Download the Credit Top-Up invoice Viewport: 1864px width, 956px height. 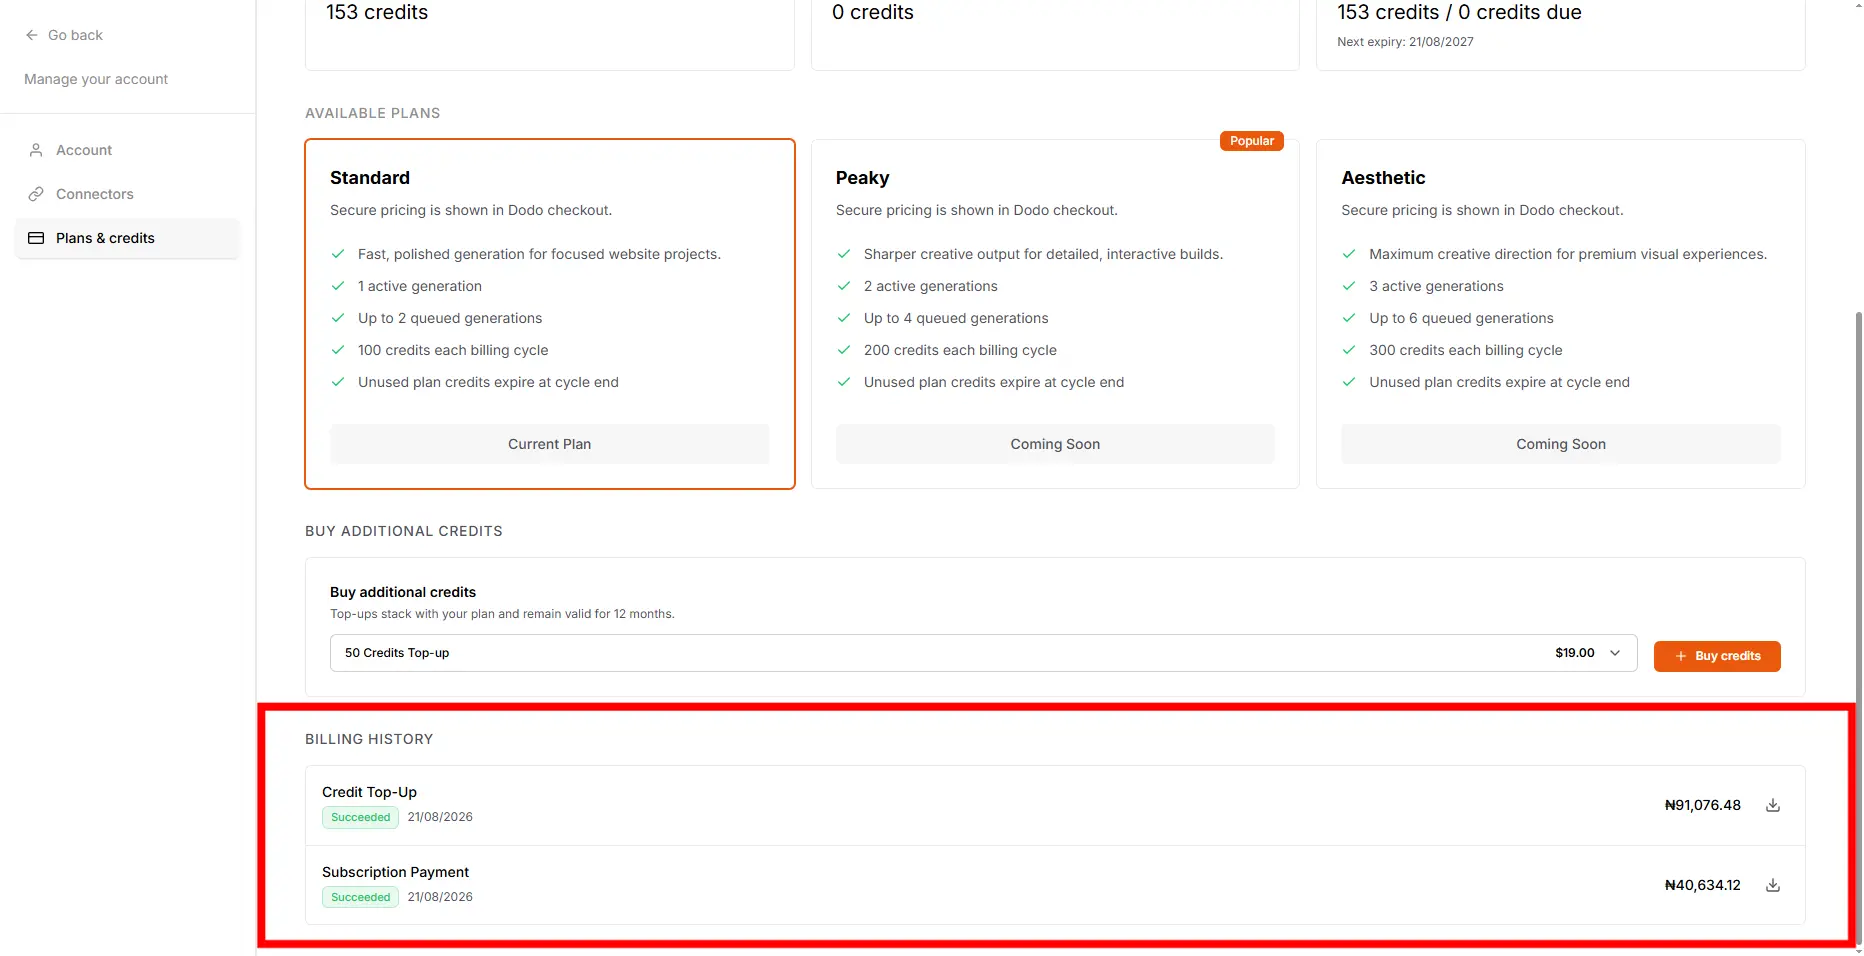(1773, 805)
